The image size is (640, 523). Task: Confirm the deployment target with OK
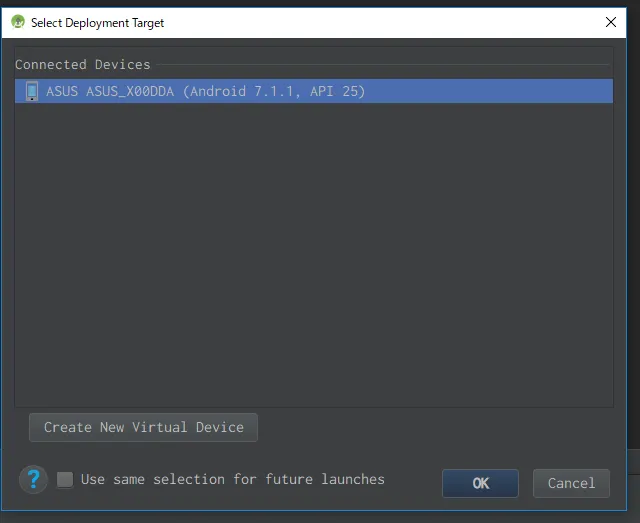click(x=480, y=483)
